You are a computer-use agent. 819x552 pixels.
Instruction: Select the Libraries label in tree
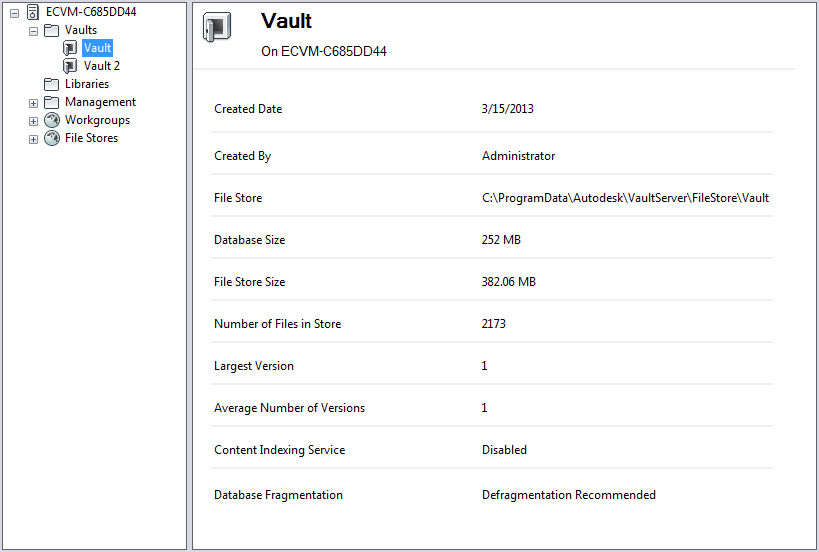87,84
